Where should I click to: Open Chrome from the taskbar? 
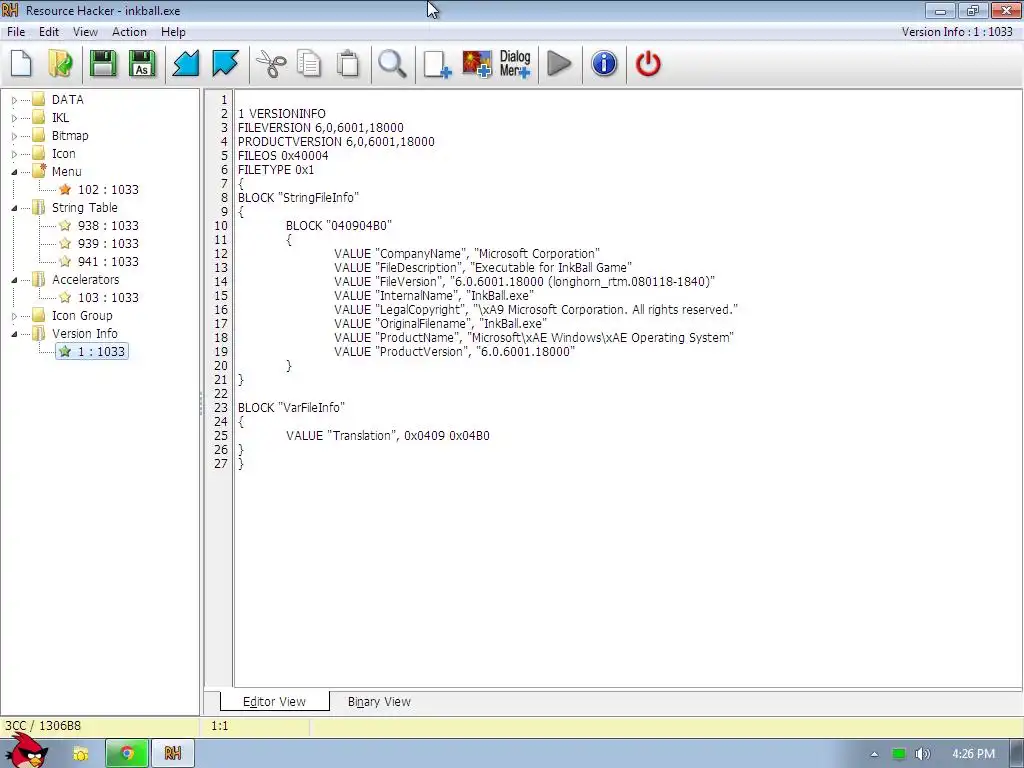[127, 753]
